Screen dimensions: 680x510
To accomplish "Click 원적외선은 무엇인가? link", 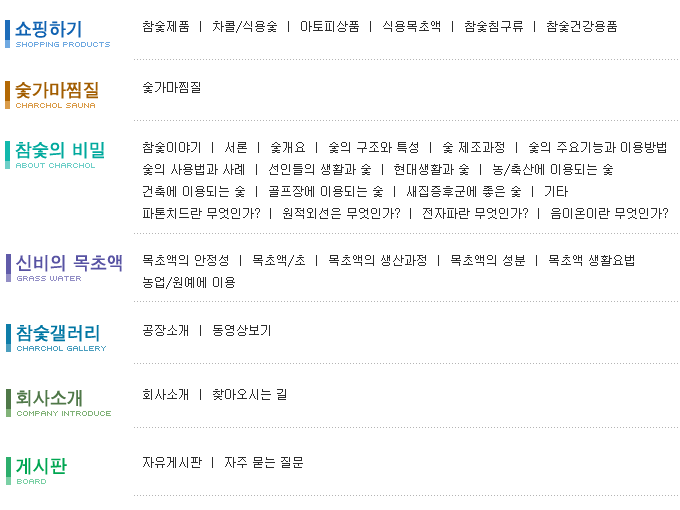I will tap(341, 213).
